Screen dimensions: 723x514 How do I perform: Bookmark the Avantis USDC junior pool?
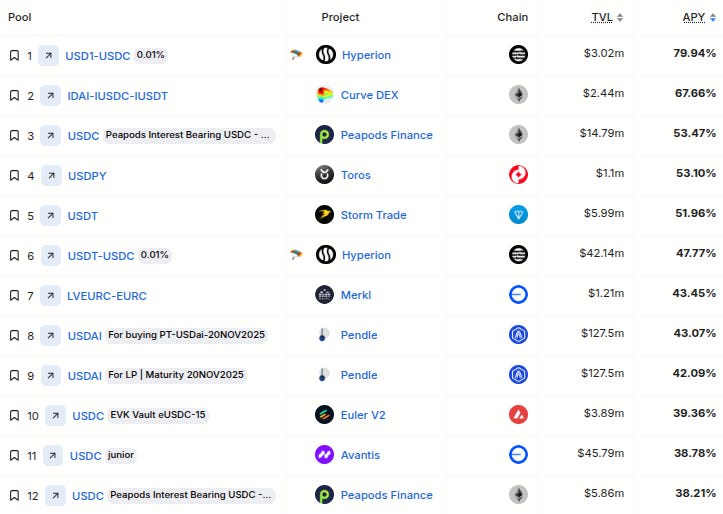coord(14,455)
